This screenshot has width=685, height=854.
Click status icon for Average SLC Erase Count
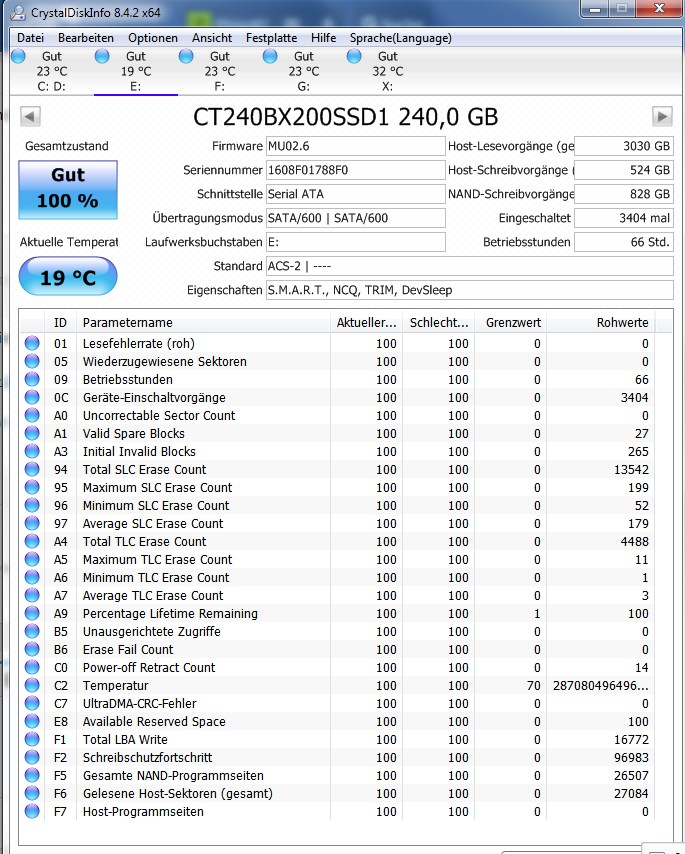point(32,523)
